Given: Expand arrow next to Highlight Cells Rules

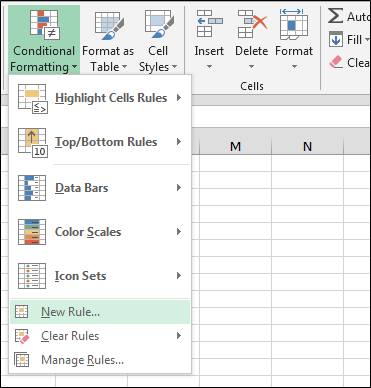Looking at the screenshot, I should click(x=179, y=98).
